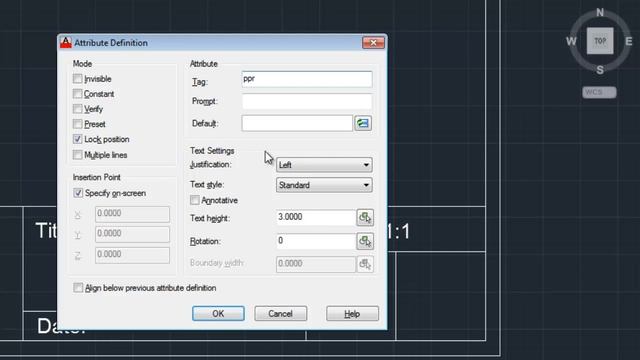Pick text height on screen button
640x360 pixels.
(365, 218)
